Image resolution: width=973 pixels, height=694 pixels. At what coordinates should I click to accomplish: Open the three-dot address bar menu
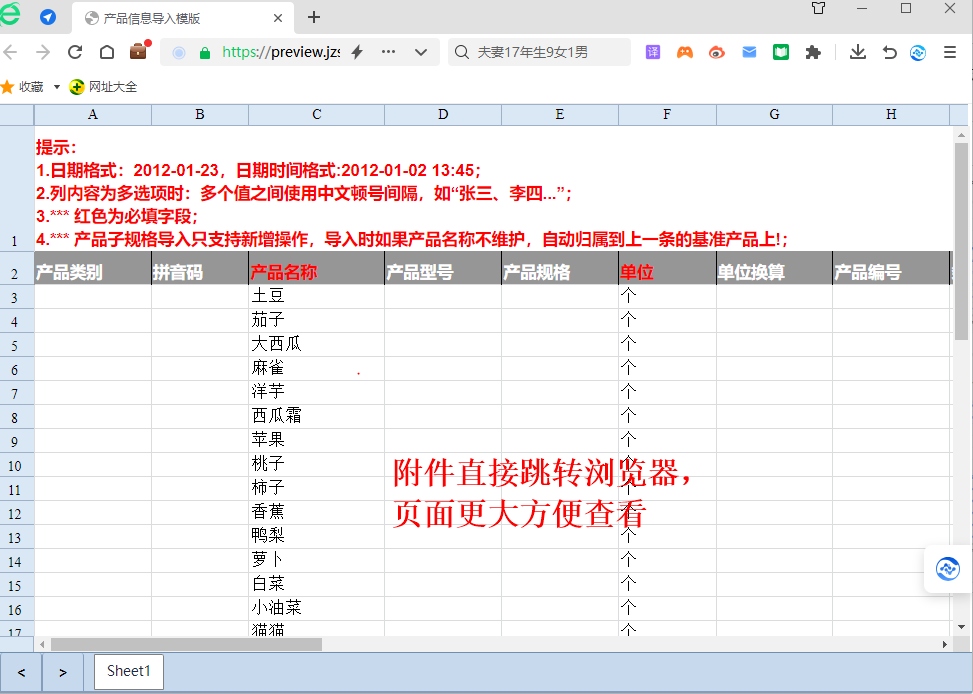tap(388, 52)
